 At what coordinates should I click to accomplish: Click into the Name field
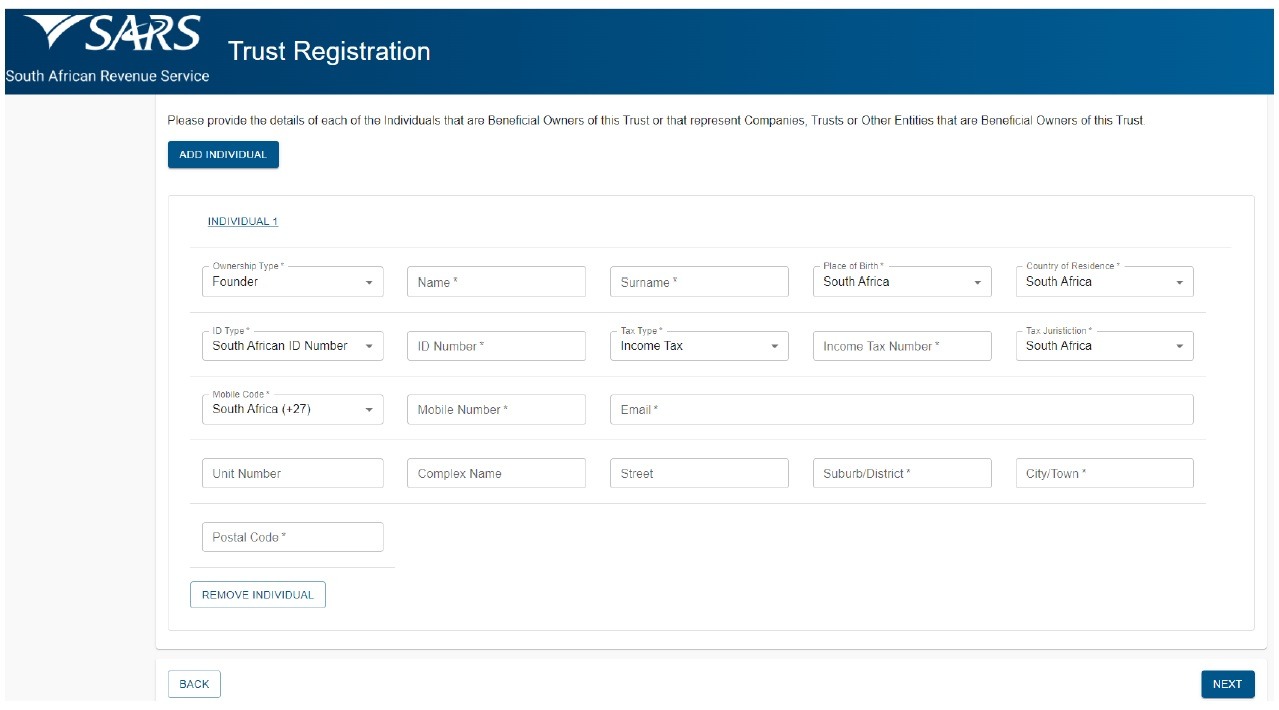(496, 282)
